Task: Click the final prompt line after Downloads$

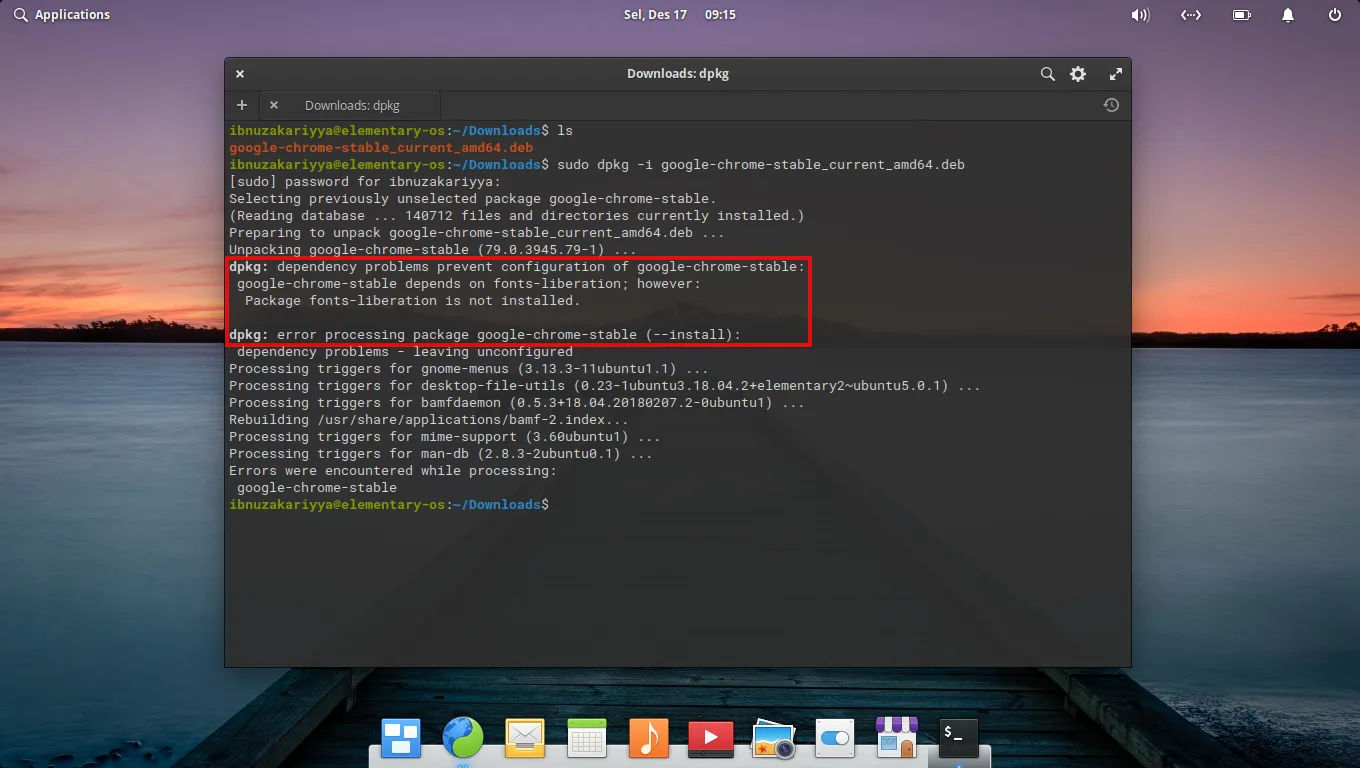Action: coord(389,505)
